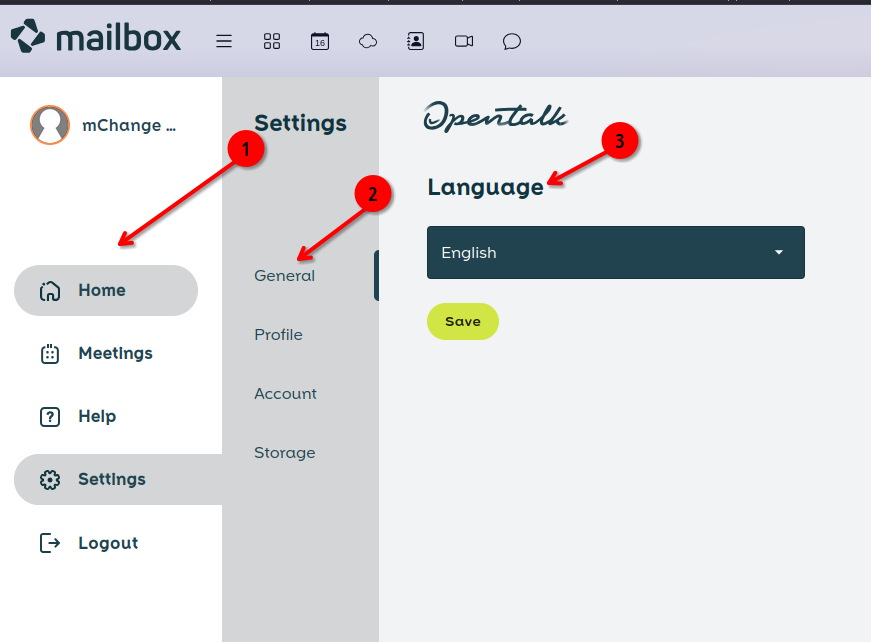871x642 pixels.
Task: Open the chat speech bubble icon
Action: tap(512, 41)
